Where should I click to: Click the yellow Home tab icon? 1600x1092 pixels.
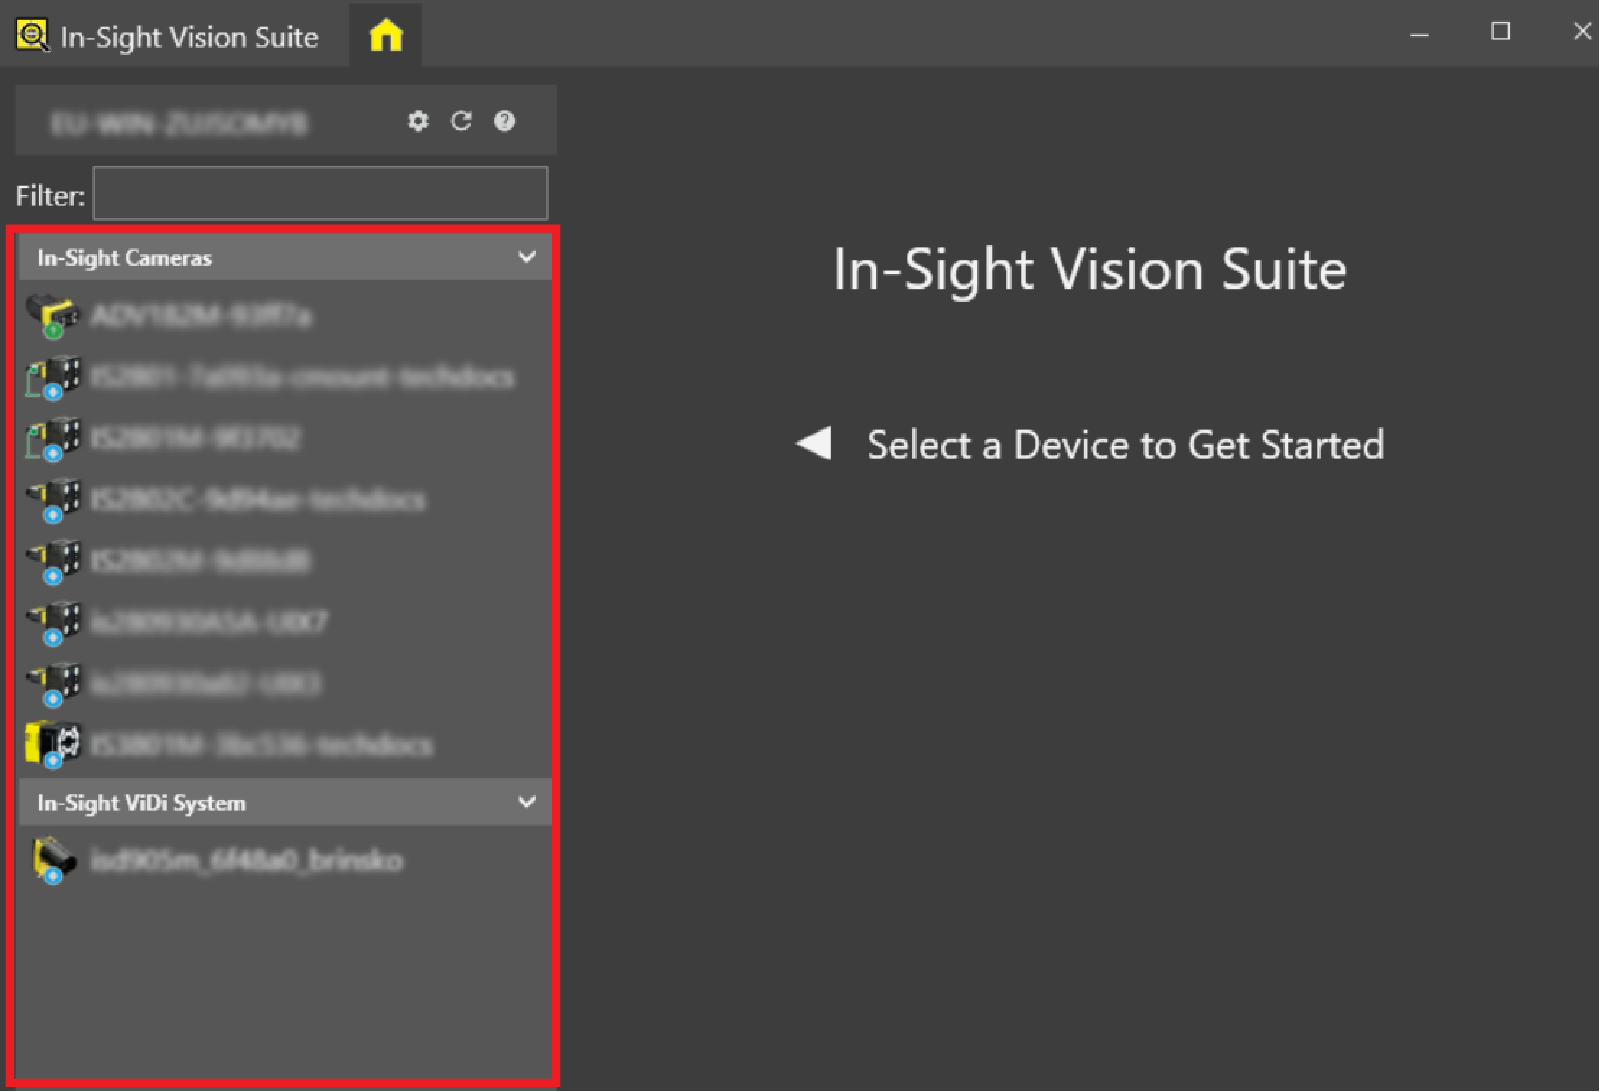coord(385,36)
